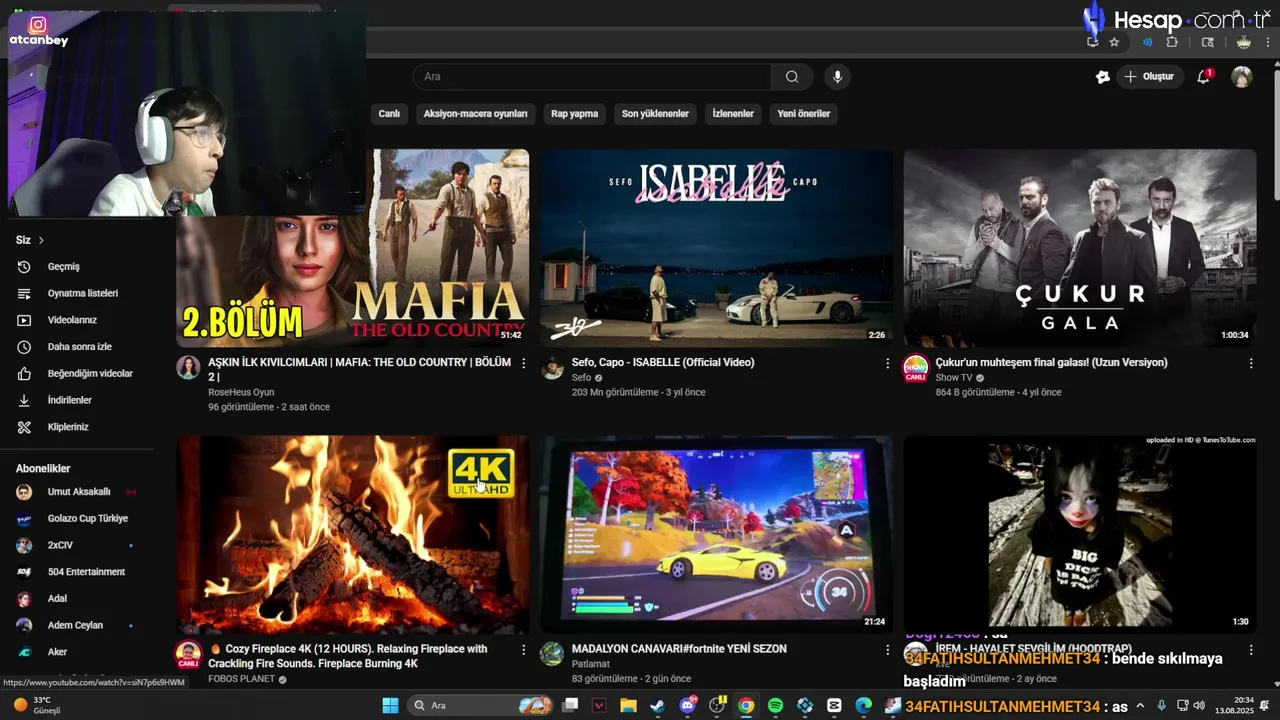1280x720 pixels.
Task: Open the RoseHeus Oyun channel avatar
Action: [x=188, y=367]
